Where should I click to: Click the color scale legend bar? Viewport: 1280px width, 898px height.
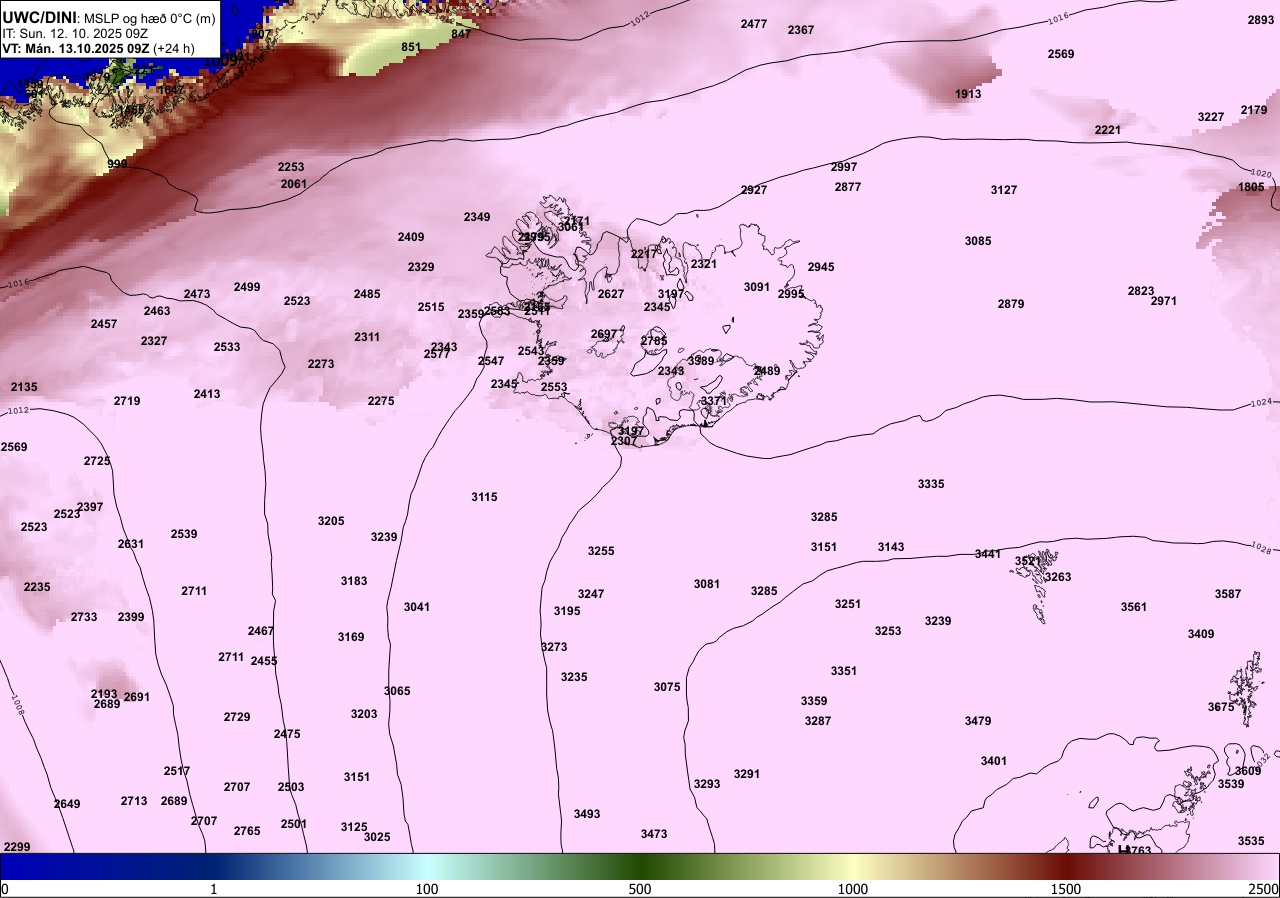640,867
